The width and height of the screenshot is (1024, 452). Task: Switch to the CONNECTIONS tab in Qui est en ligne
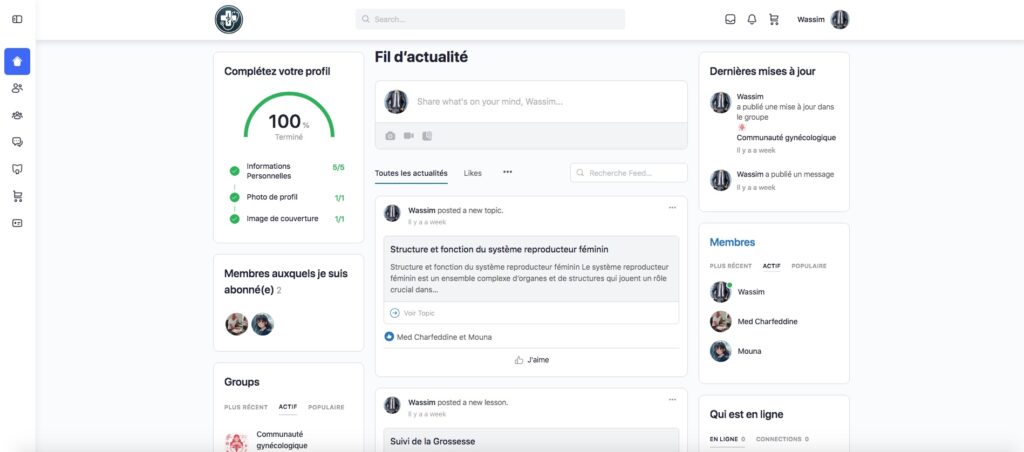click(x=782, y=439)
